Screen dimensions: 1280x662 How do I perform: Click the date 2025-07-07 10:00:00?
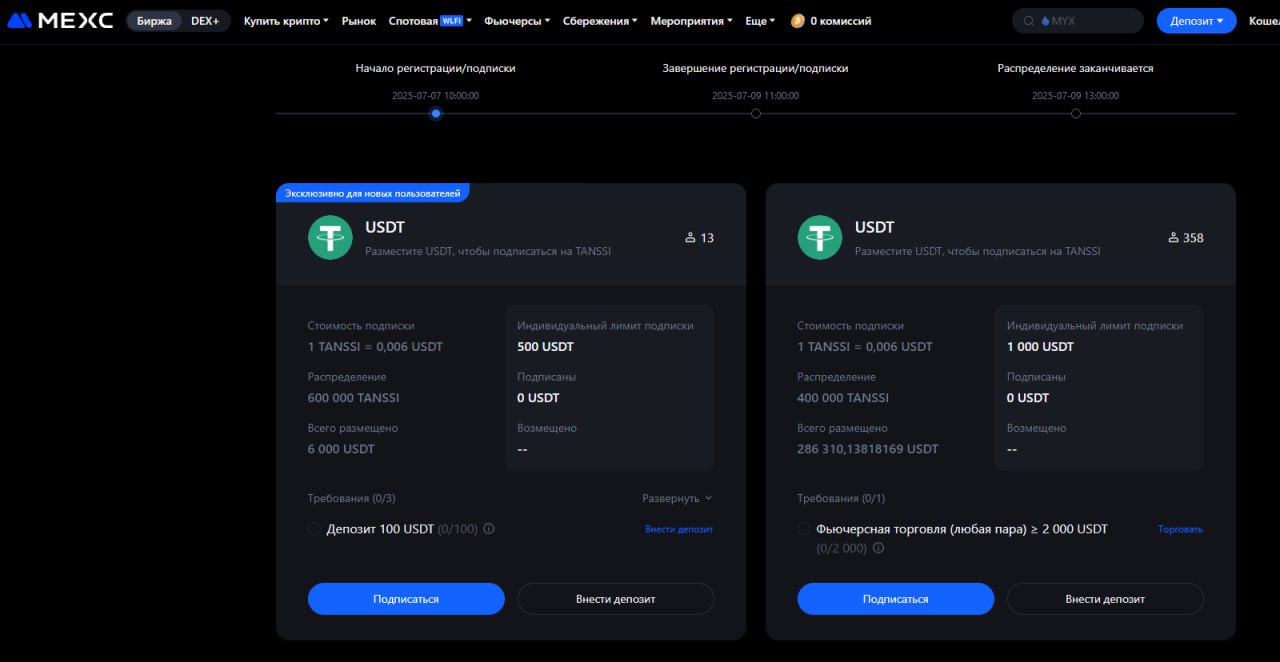436,96
